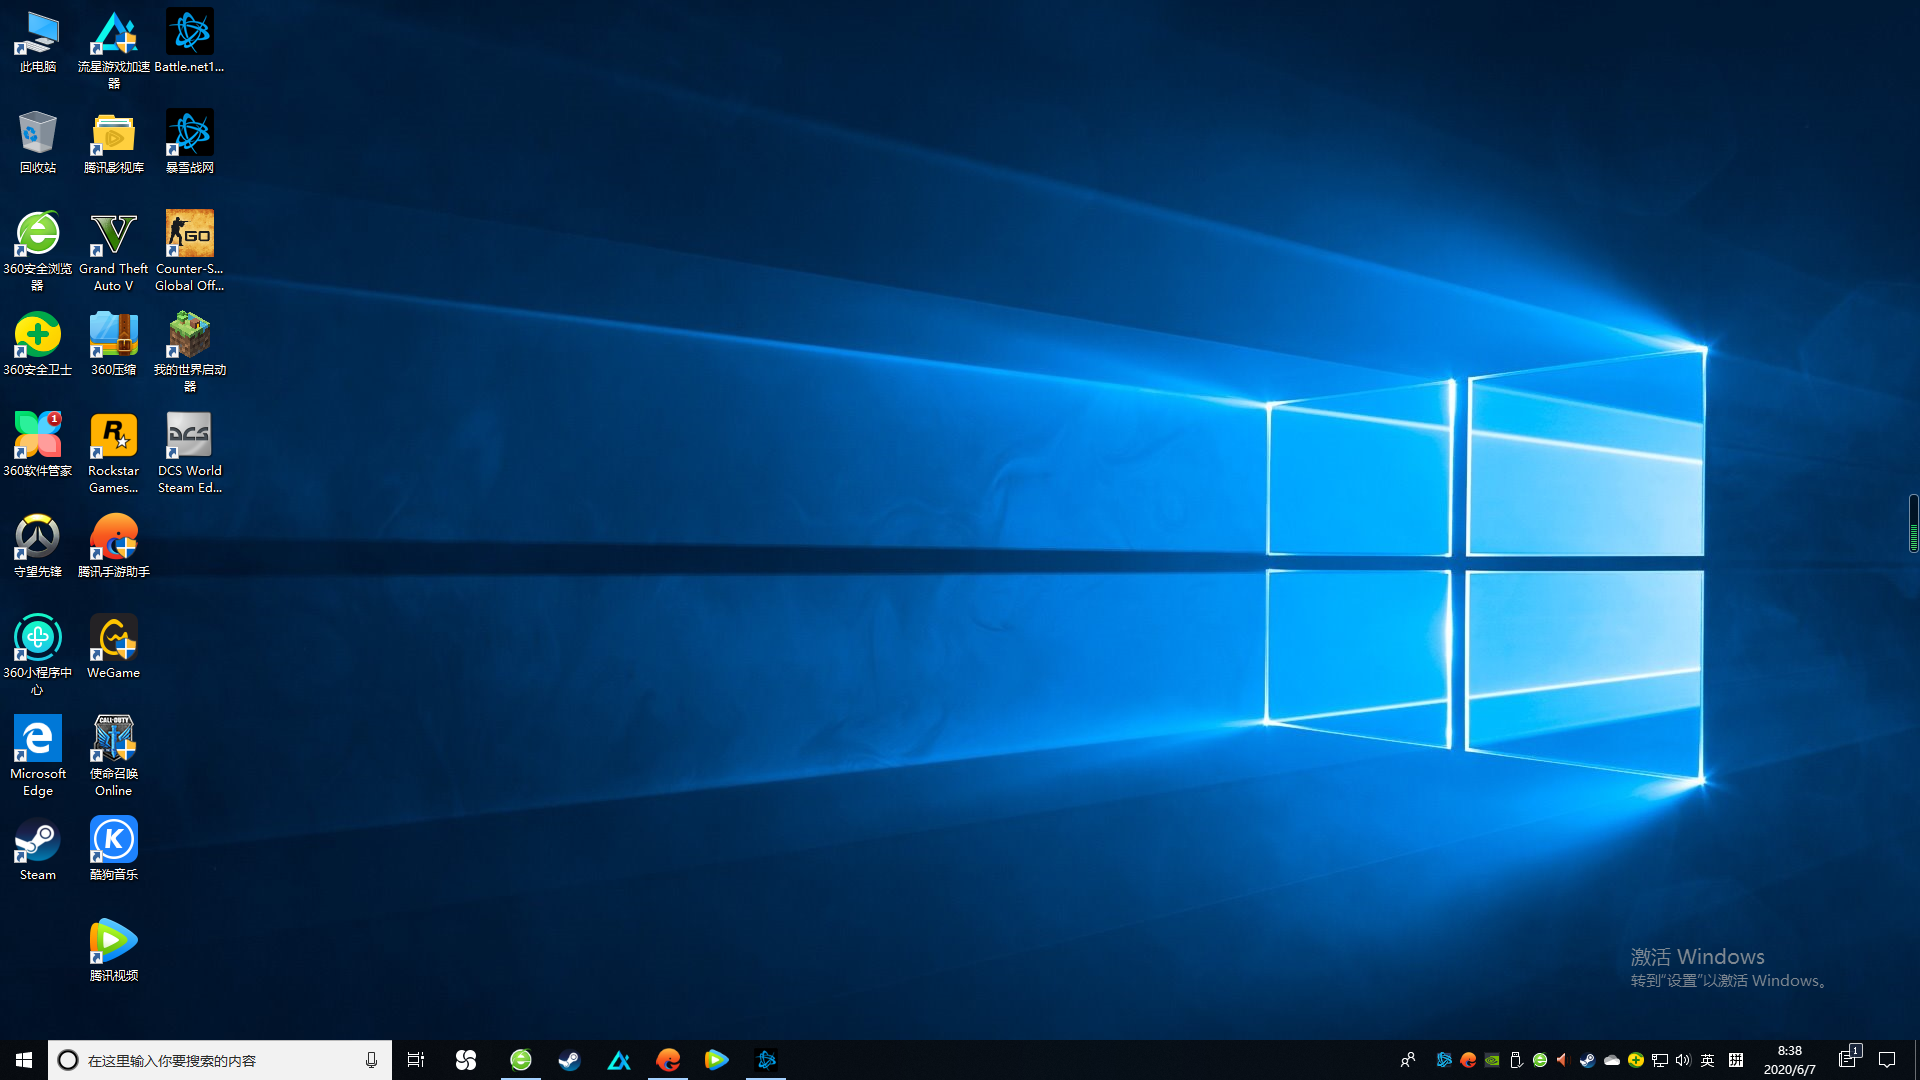1920x1080 pixels.
Task: Select the Microsoft Edge desktop shortcut
Action: tap(38, 757)
